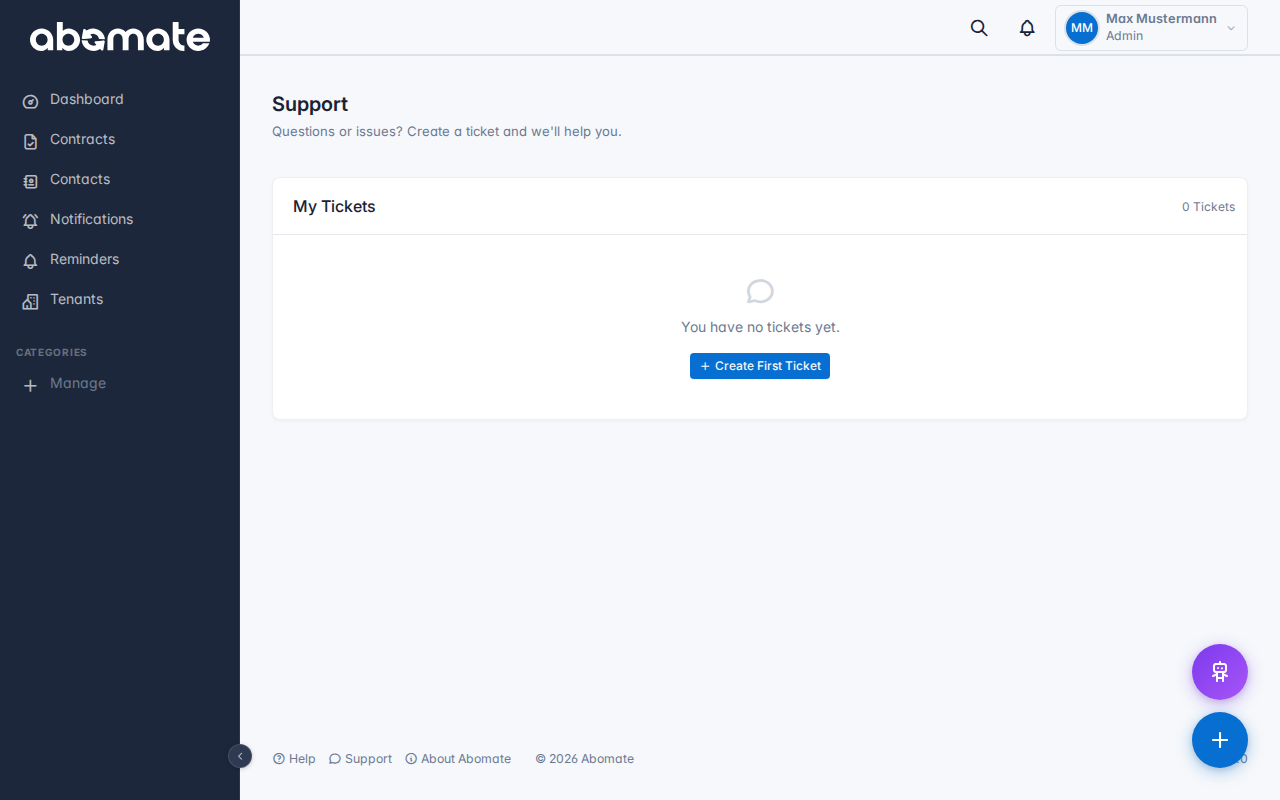Click the search magnifier in the top bar
Viewport: 1280px width, 800px height.
tap(978, 28)
